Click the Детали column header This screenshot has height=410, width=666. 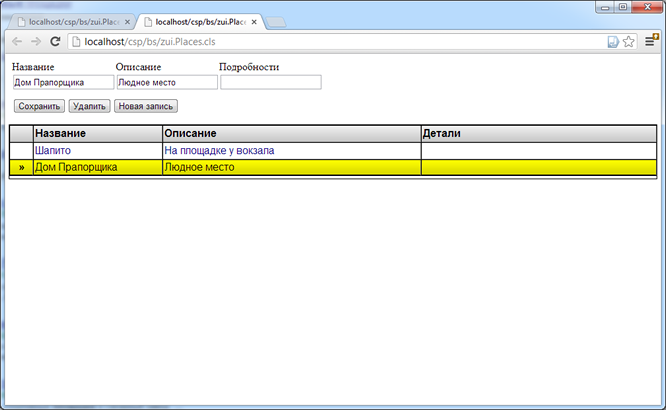pos(539,133)
